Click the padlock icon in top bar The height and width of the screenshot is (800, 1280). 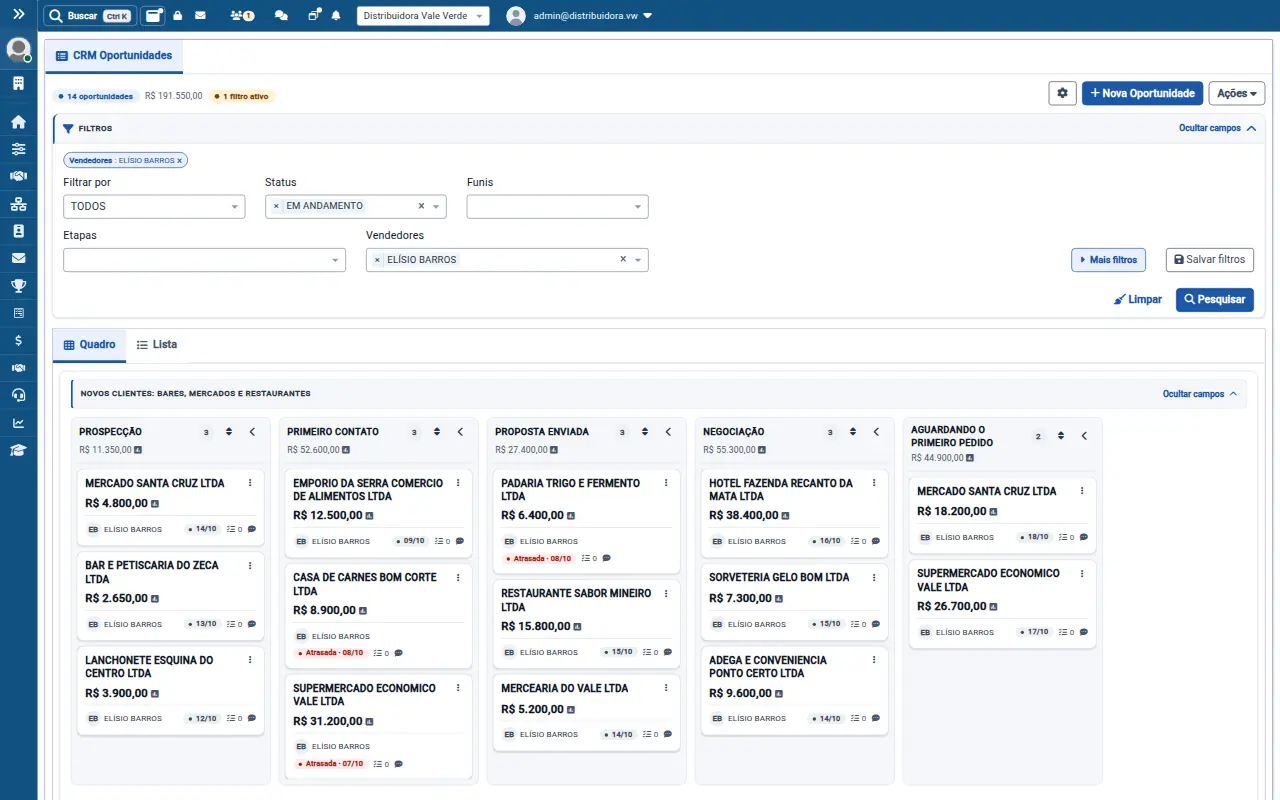(177, 16)
